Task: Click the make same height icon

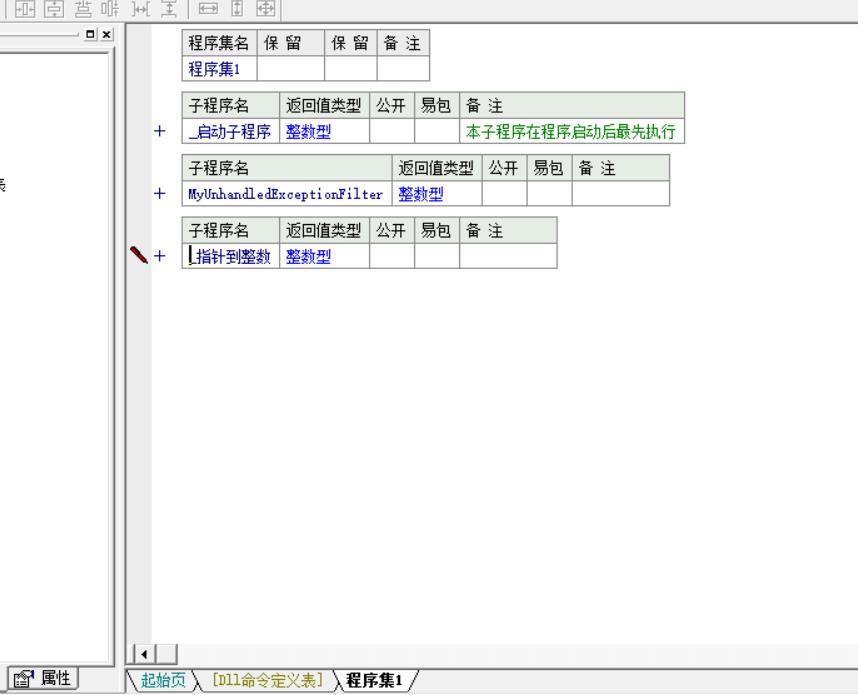Action: (x=237, y=8)
